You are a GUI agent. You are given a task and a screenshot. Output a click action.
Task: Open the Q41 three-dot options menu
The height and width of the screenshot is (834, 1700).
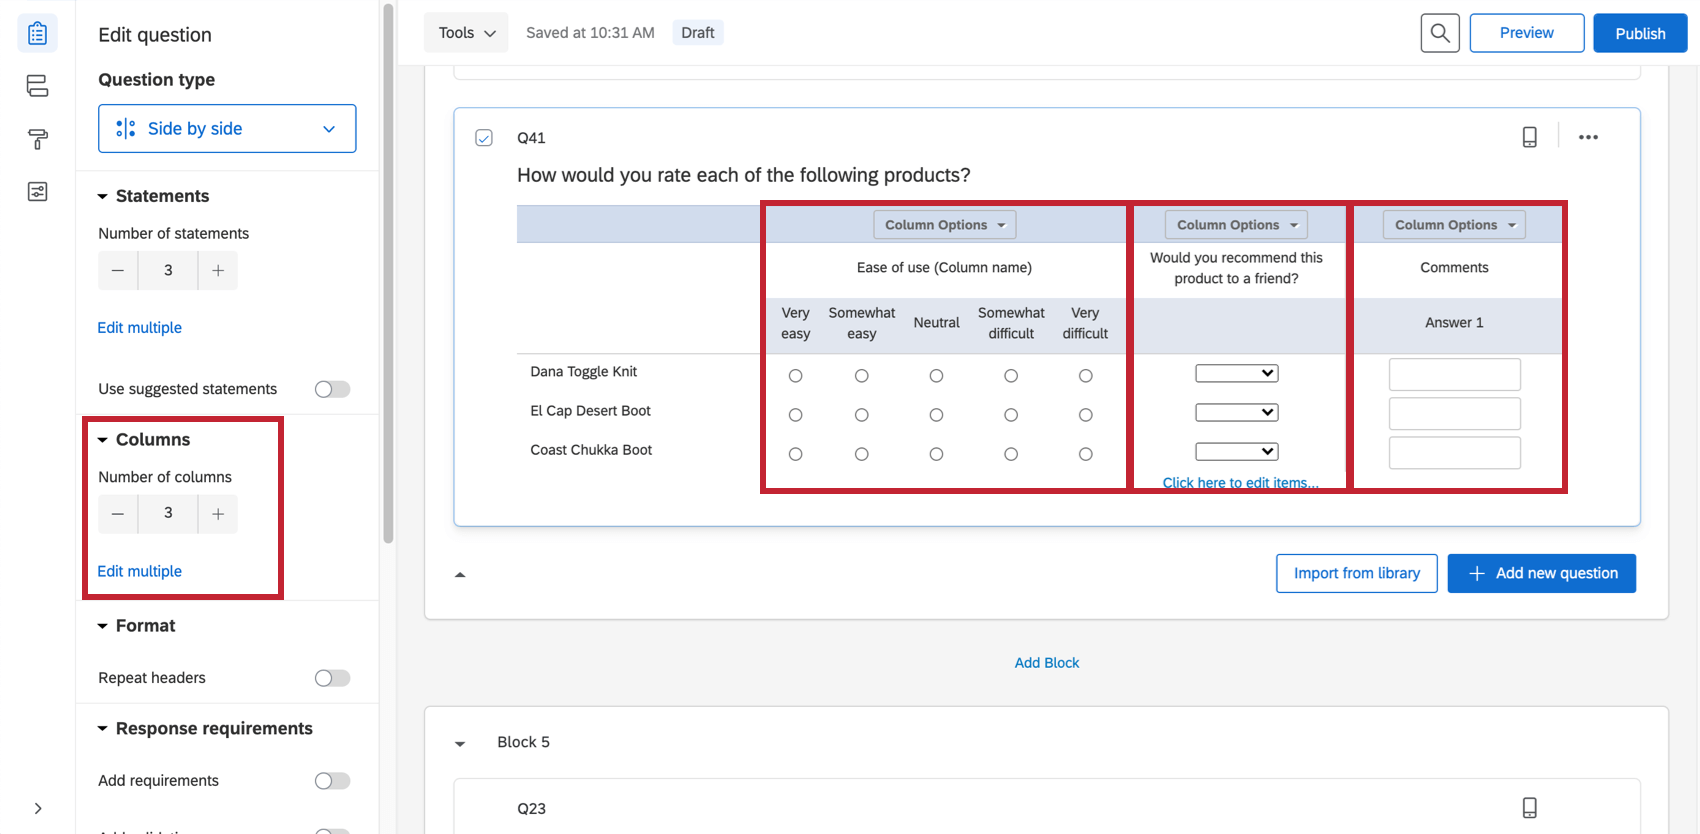[1588, 137]
